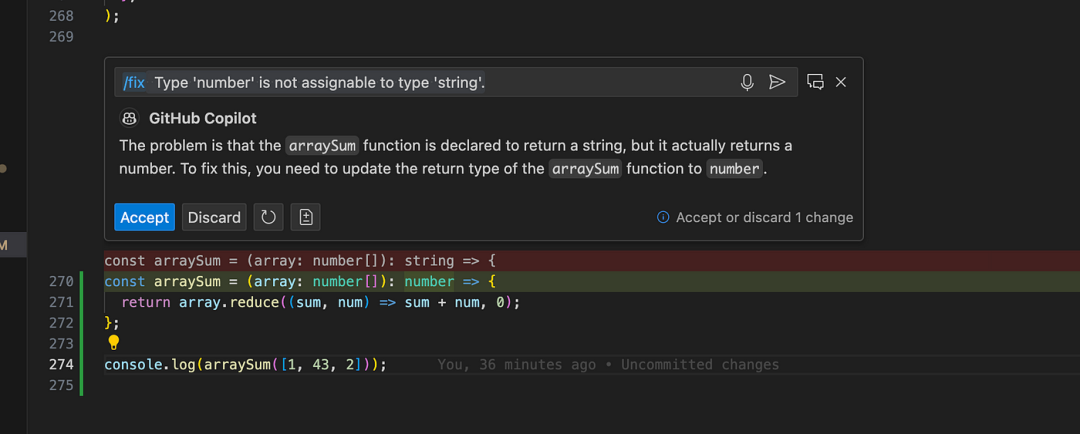1080x434 pixels.
Task: Focus the /fix prompt input field
Action: click(x=440, y=82)
